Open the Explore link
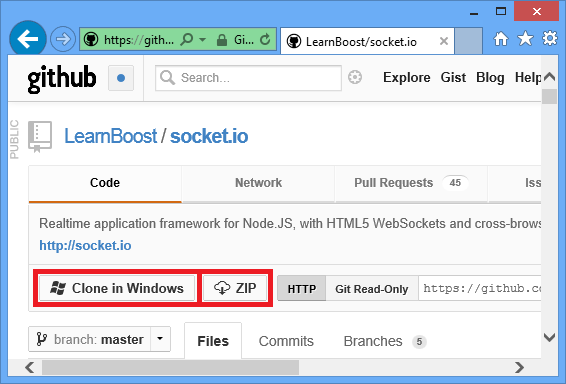 pyautogui.click(x=406, y=78)
